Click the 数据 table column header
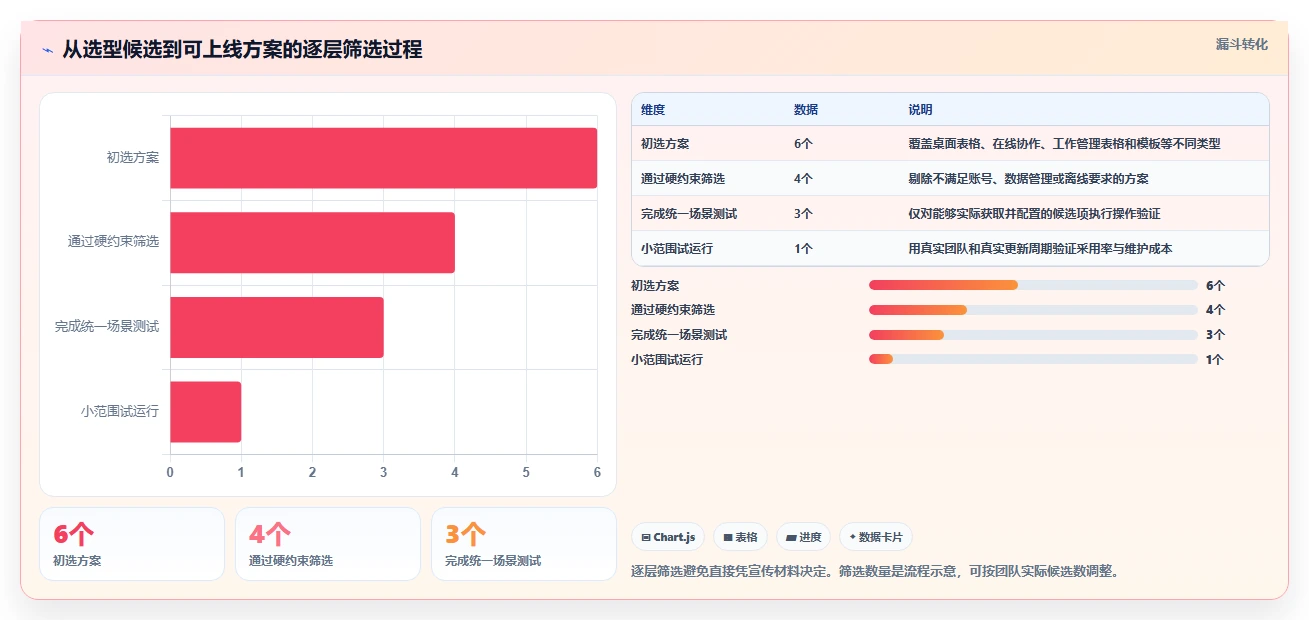This screenshot has width=1309, height=620. 806,110
